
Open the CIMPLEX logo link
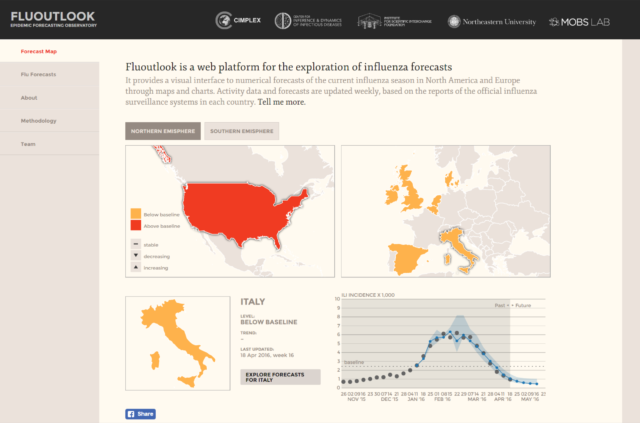(x=238, y=20)
